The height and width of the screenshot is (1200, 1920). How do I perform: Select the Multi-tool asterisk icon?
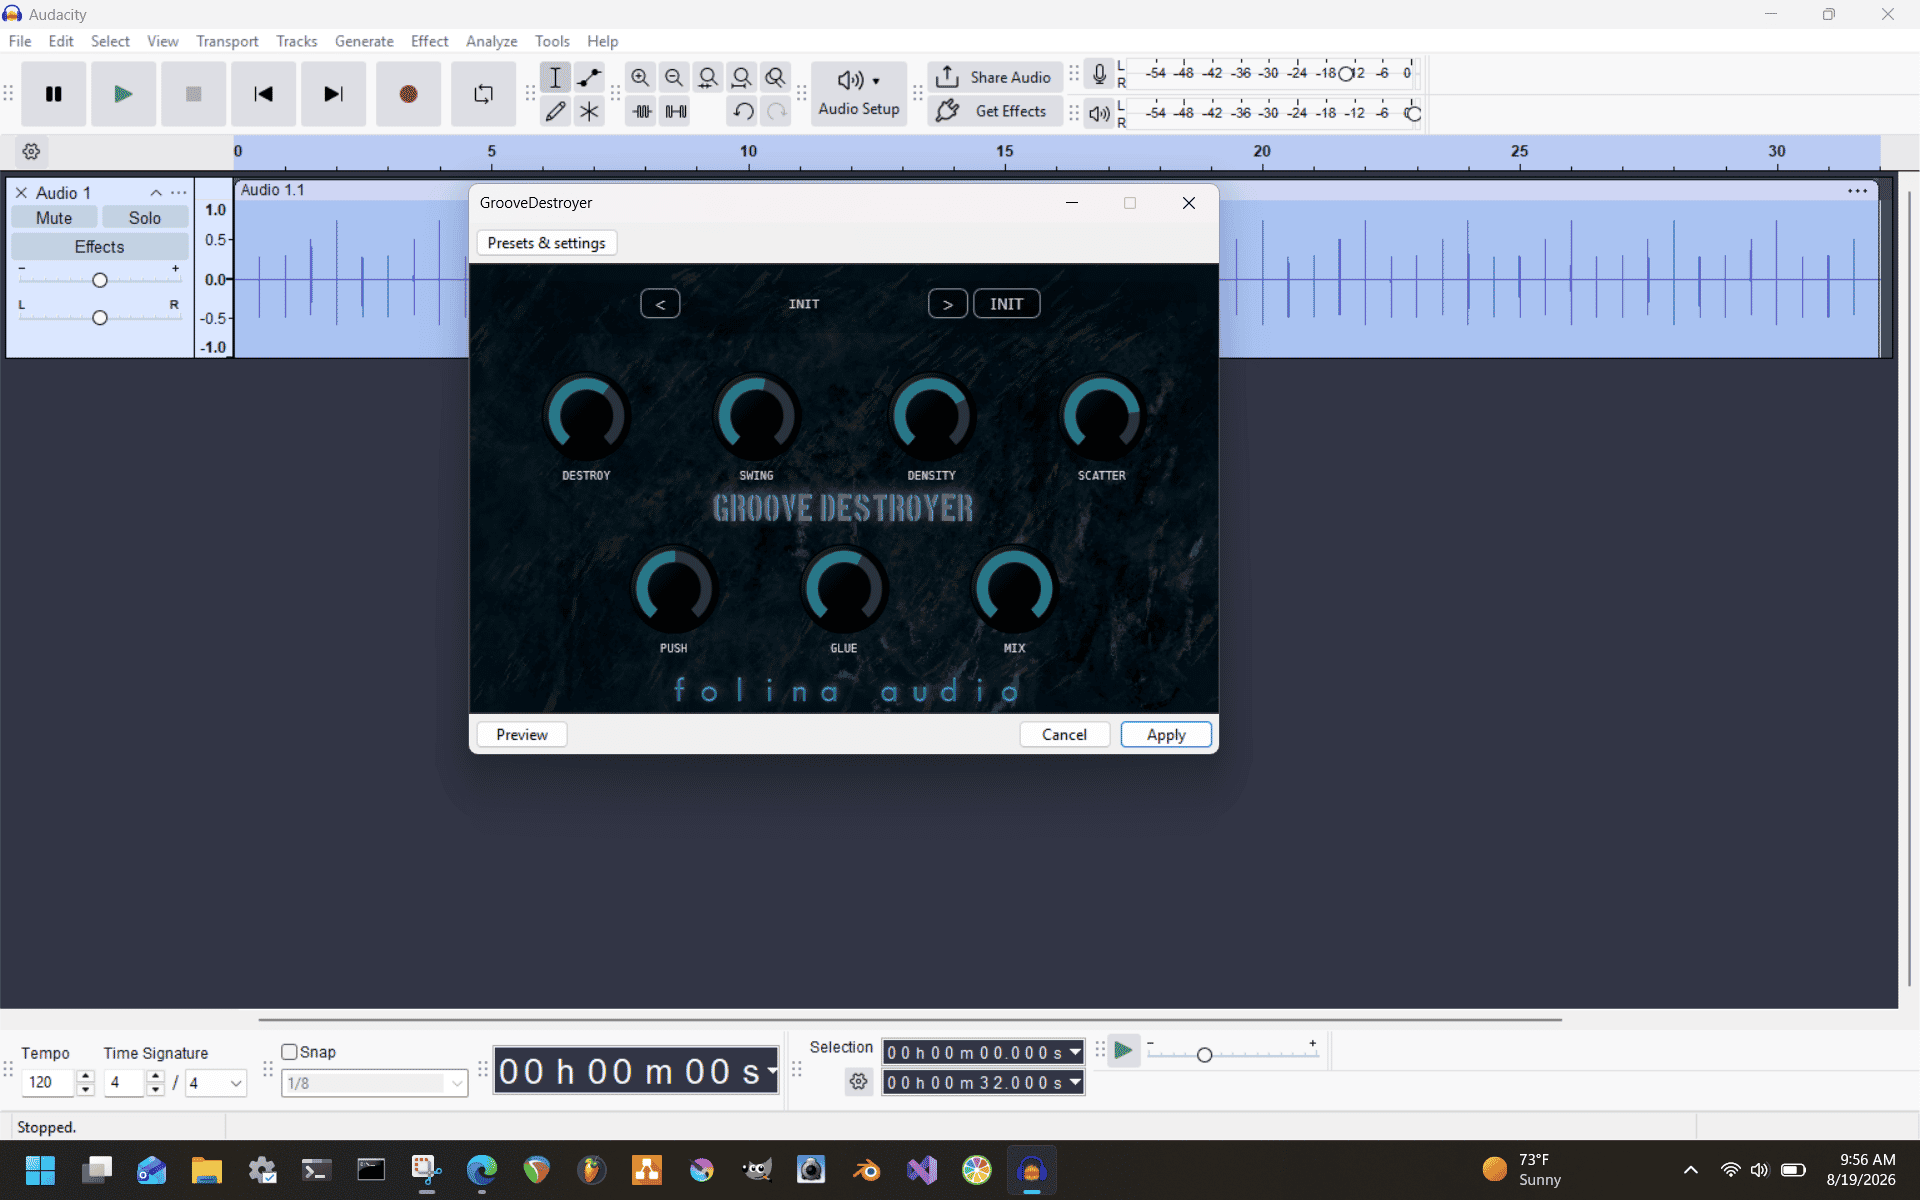[x=589, y=111]
